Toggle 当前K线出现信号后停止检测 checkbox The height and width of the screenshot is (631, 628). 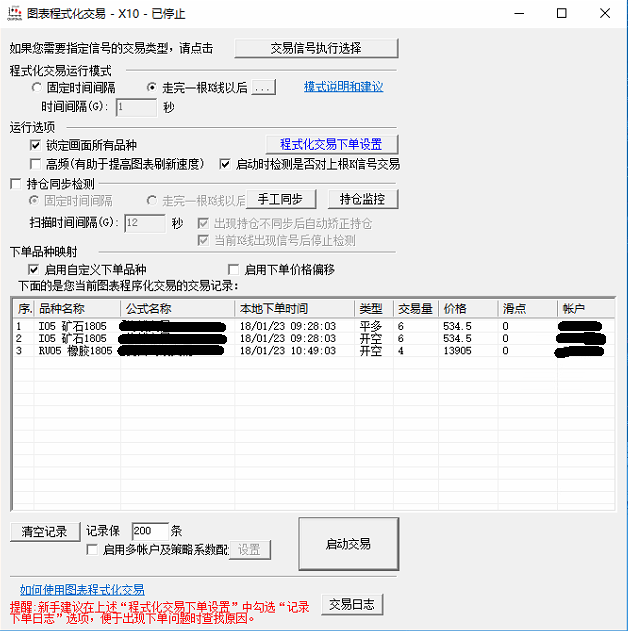[203, 241]
